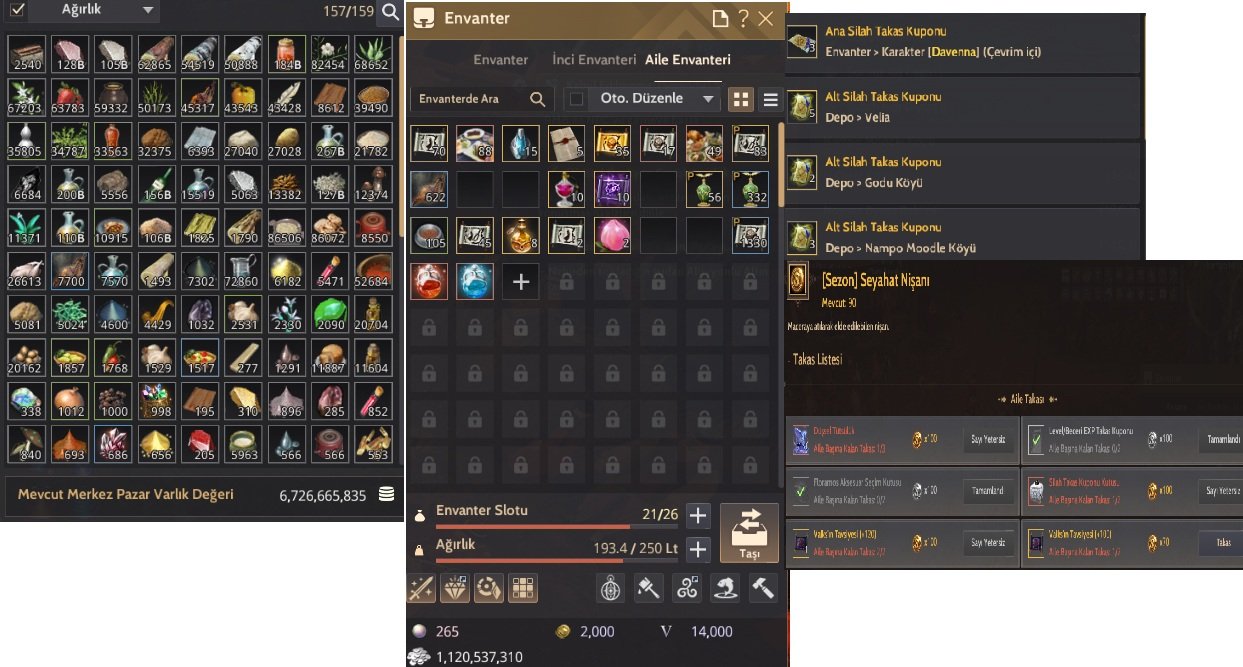Expand Envanter Slotu with plus button
Screen dimensions: 1243x667
pos(698,516)
